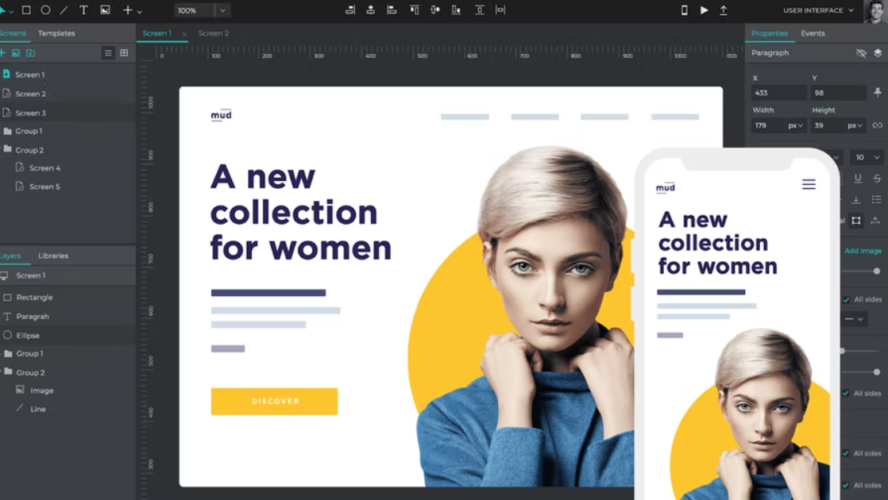
Task: Click the Add image link
Action: (863, 251)
